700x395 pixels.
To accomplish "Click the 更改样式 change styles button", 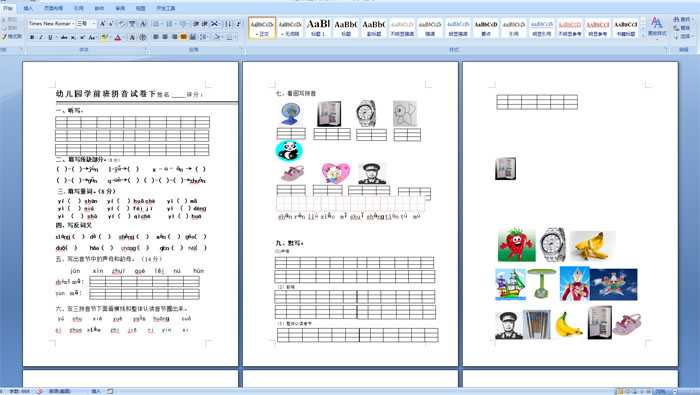I will (x=657, y=27).
